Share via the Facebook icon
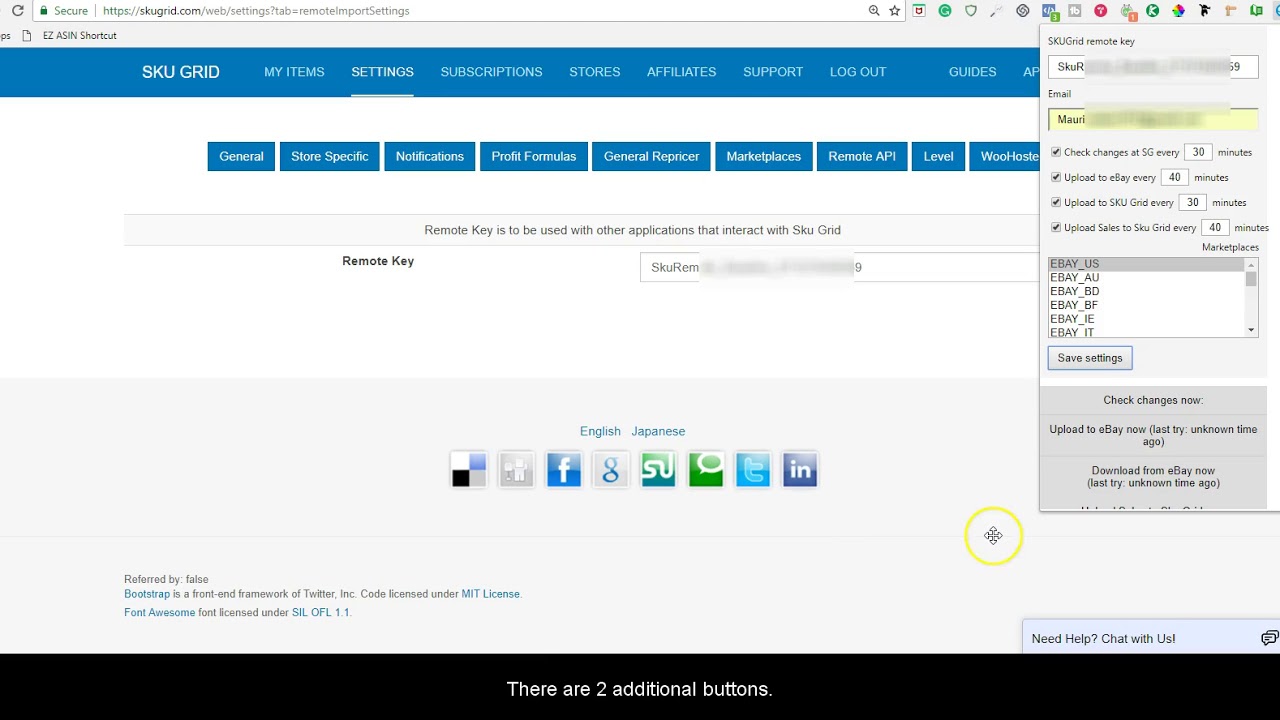This screenshot has height=720, width=1280. click(x=563, y=470)
